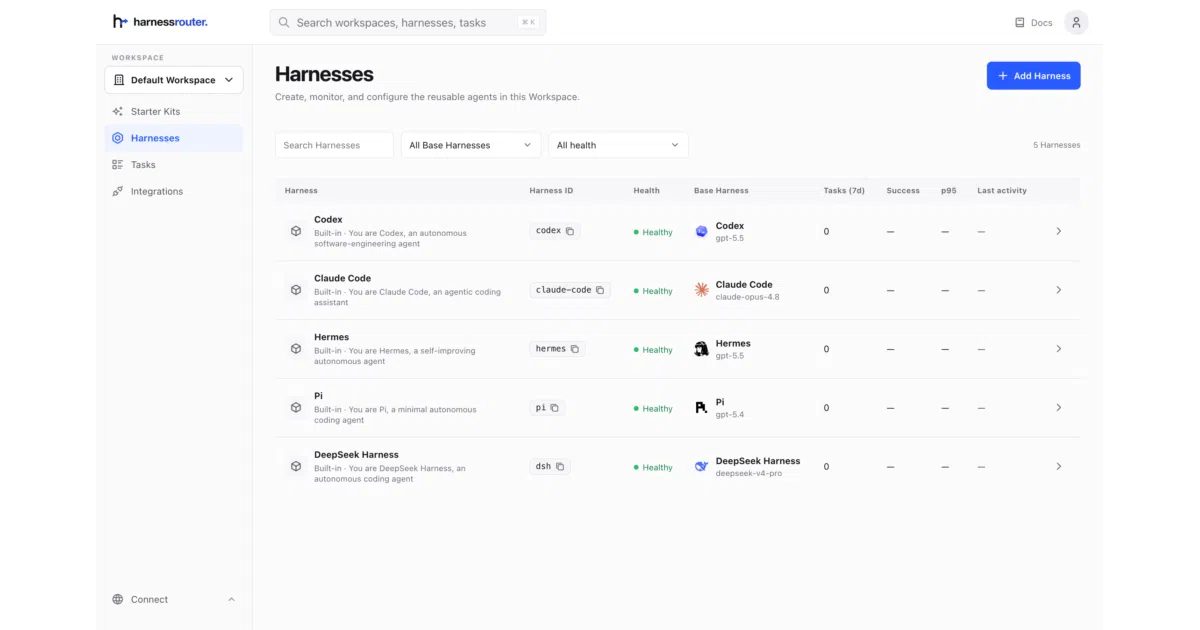Image resolution: width=1200 pixels, height=630 pixels.
Task: Click the Pi base harness logo
Action: tap(701, 408)
